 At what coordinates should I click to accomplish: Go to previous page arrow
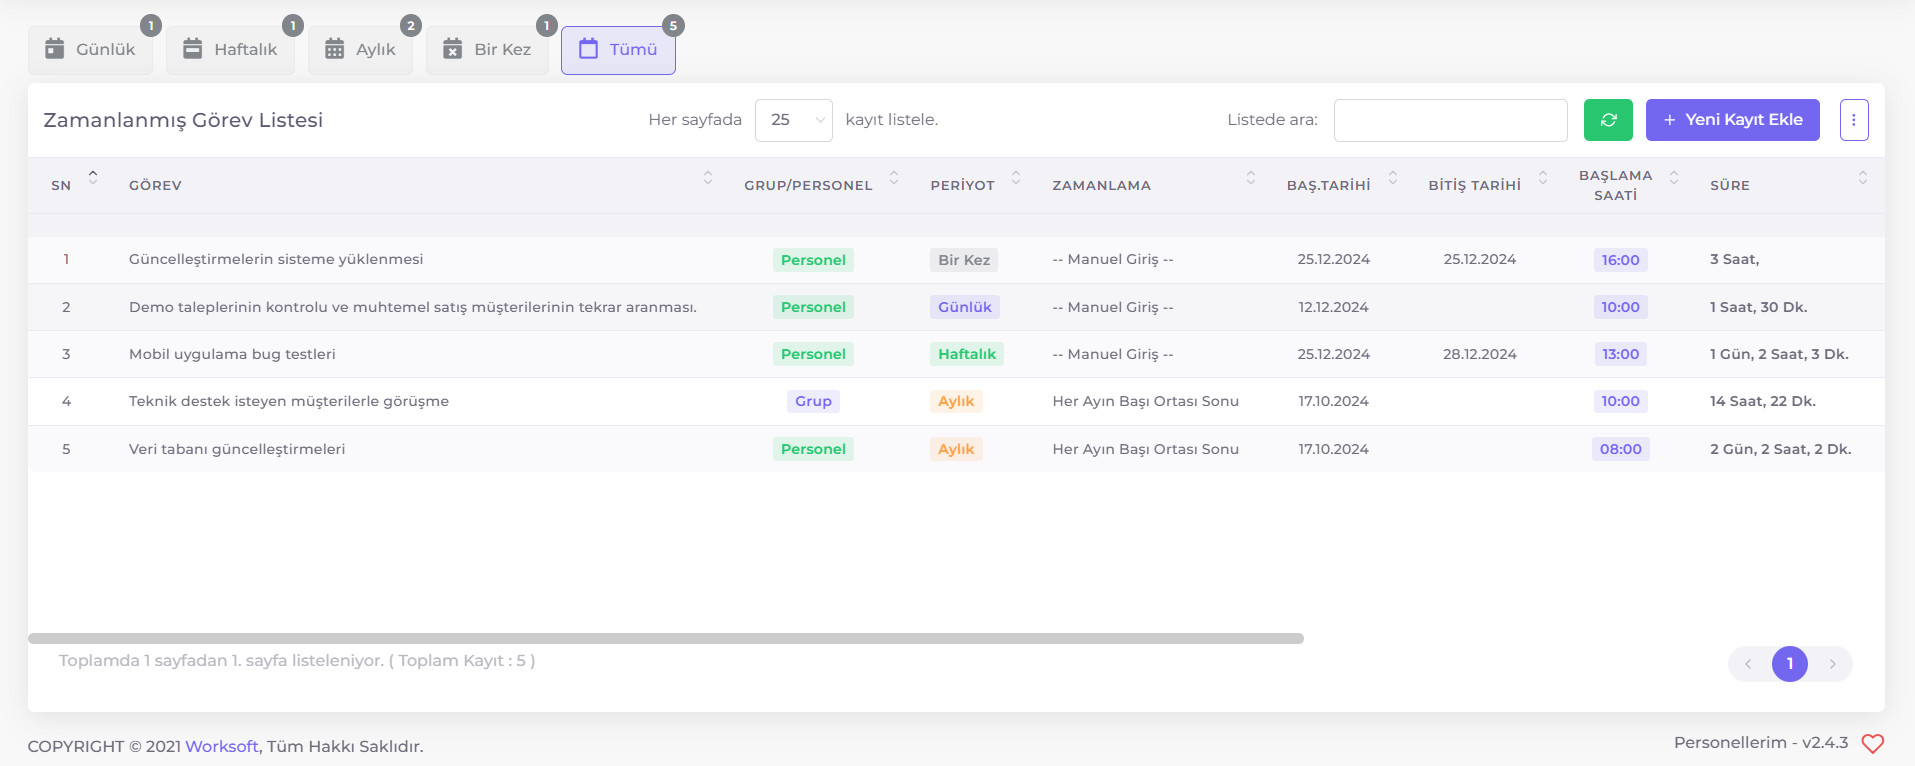click(1748, 664)
